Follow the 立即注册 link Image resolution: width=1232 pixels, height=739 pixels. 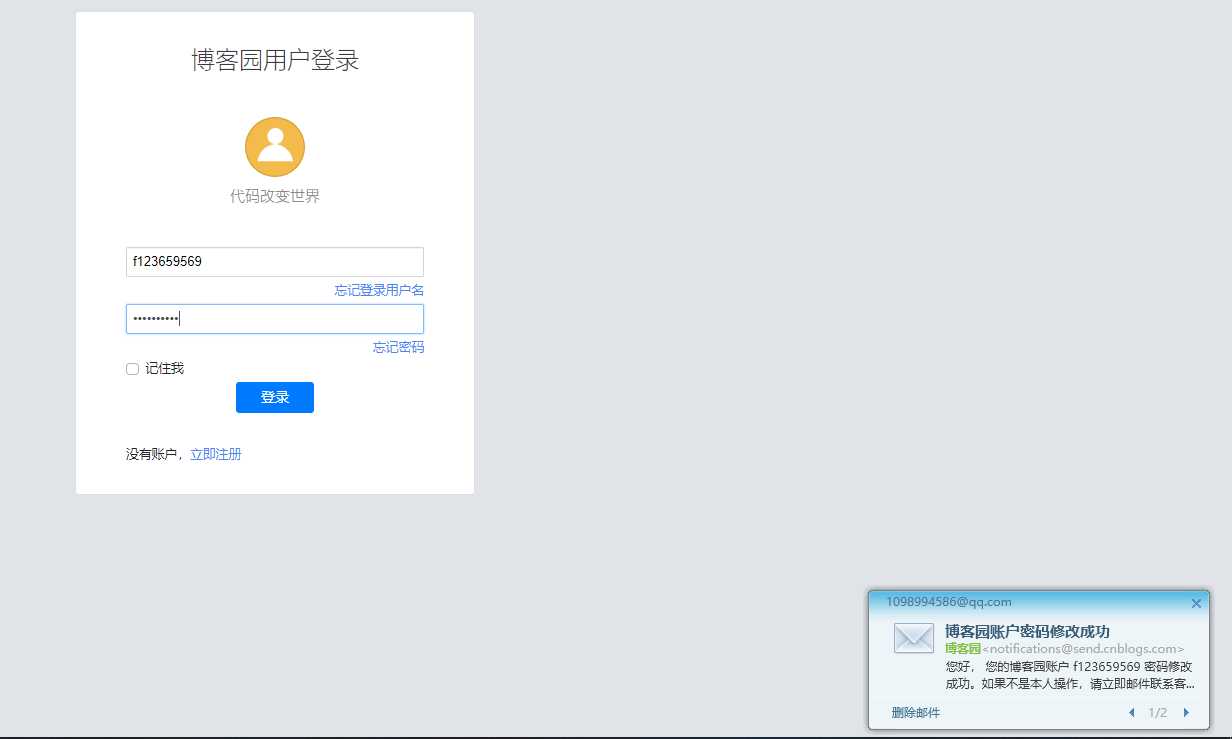216,454
